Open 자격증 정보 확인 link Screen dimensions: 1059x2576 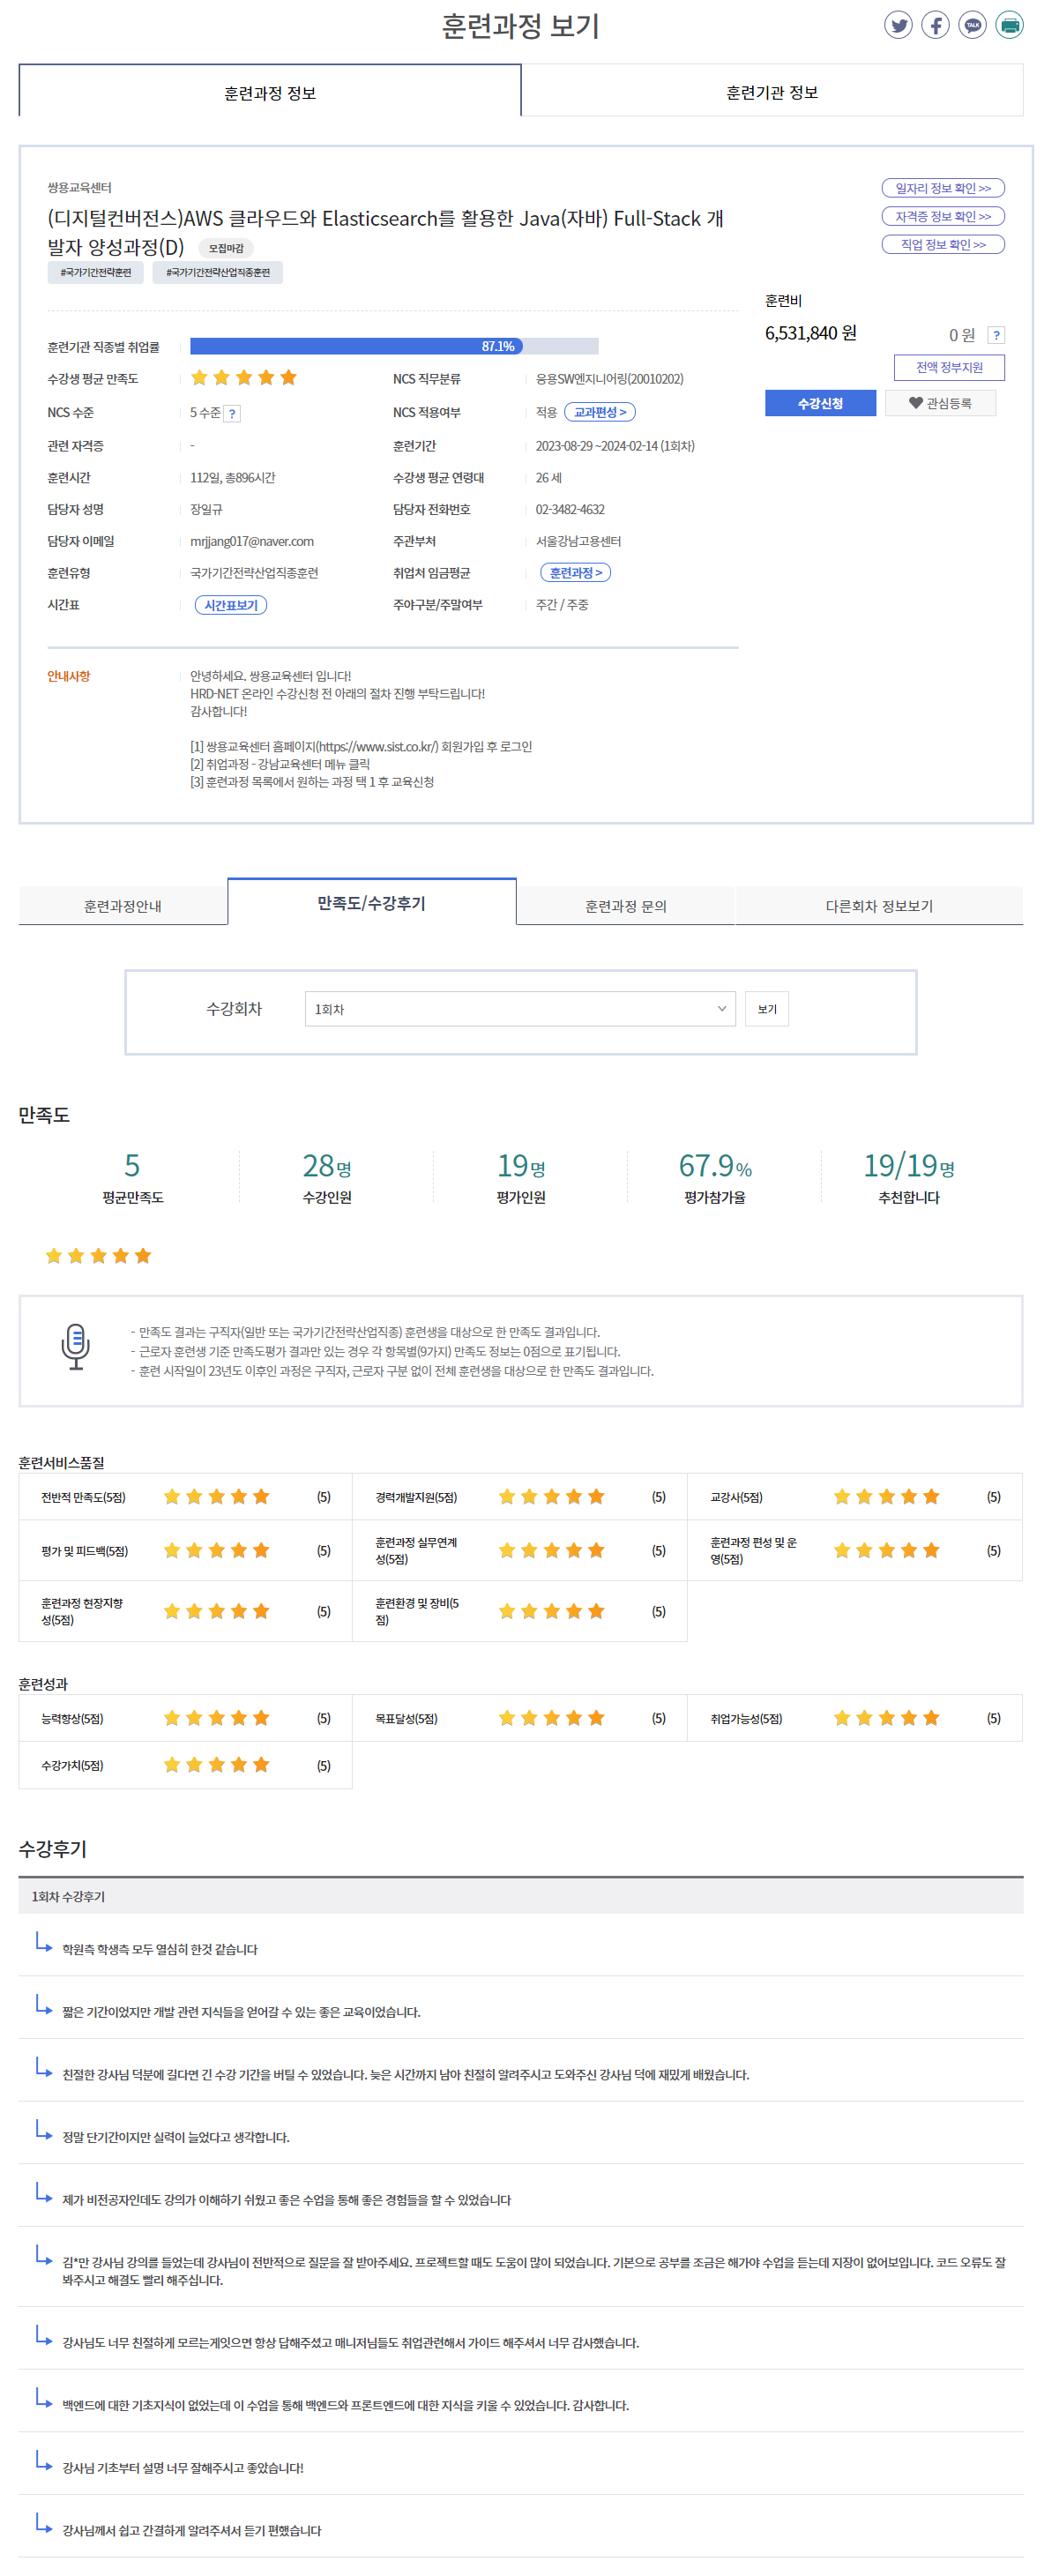[x=942, y=216]
